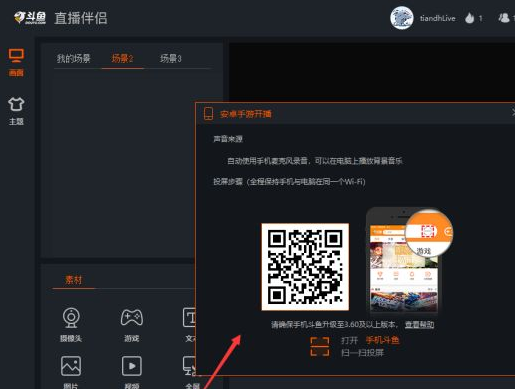
Task: Select the 素材 materials tab
Action: [73, 280]
